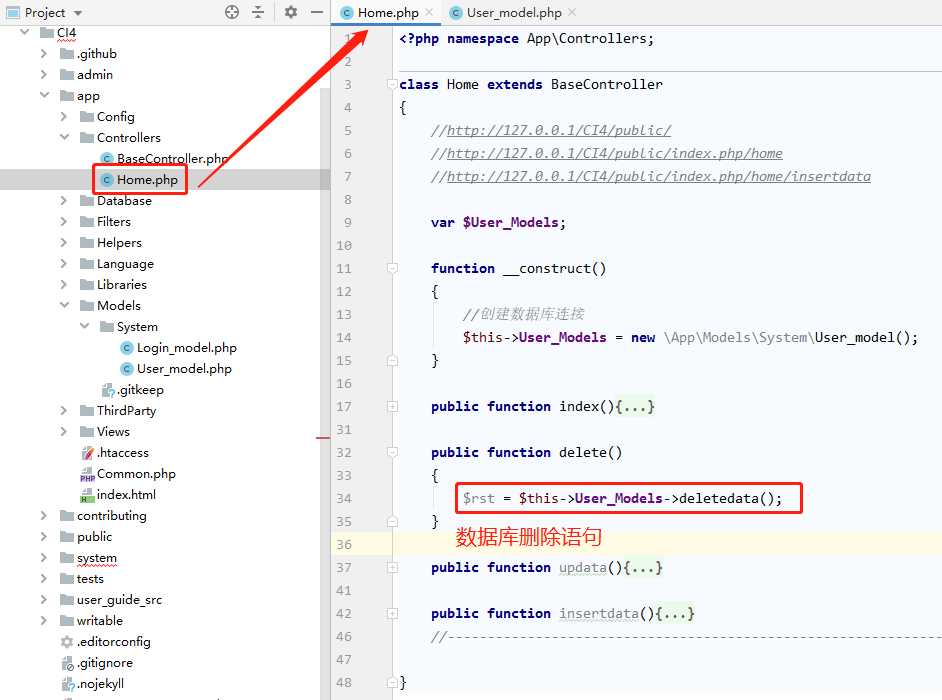Image resolution: width=942 pixels, height=700 pixels.
Task: Open the index.php/home URL link
Action: coord(615,153)
